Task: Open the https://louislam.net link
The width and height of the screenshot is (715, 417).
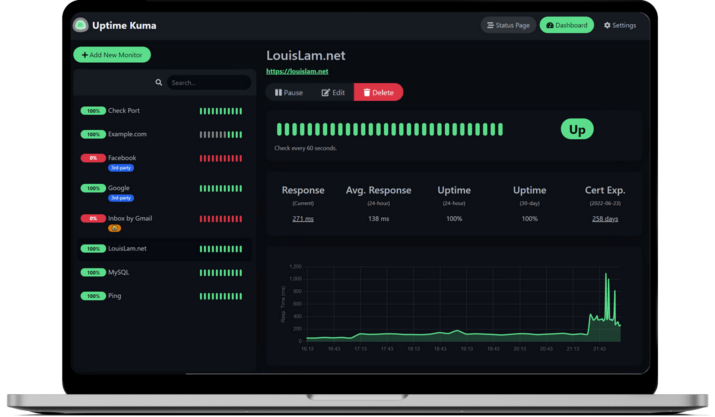Action: [x=297, y=72]
